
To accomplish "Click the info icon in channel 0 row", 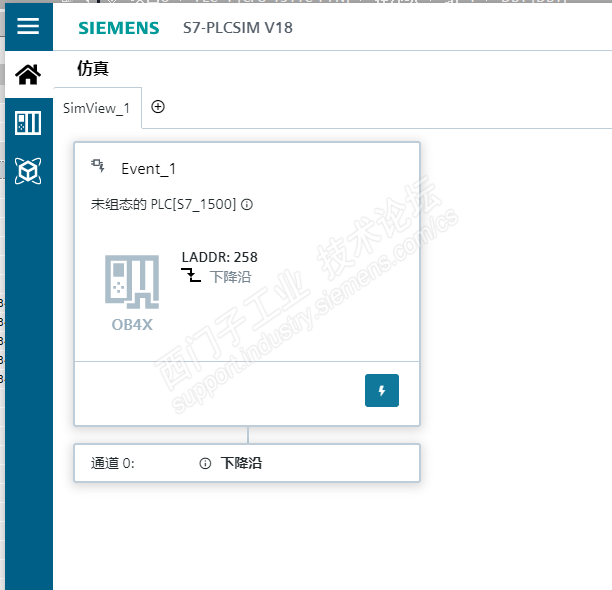I will coord(205,463).
